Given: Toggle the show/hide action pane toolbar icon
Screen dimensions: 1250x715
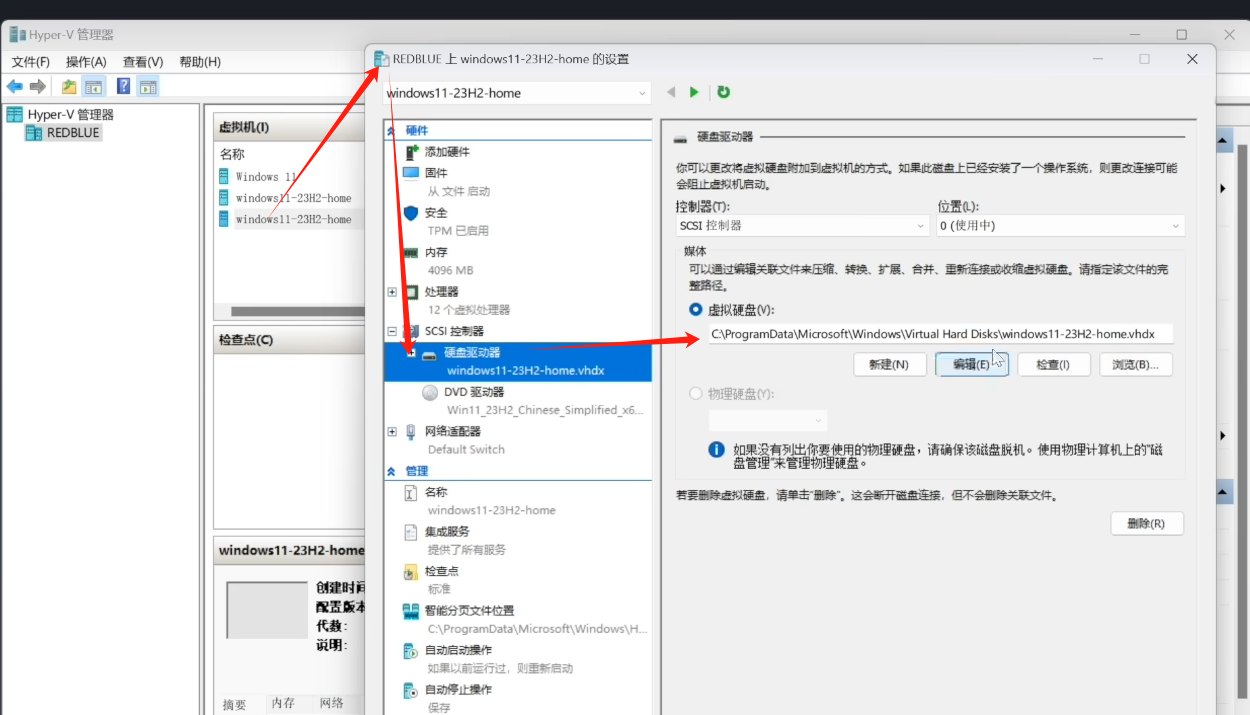Looking at the screenshot, I should 148,87.
